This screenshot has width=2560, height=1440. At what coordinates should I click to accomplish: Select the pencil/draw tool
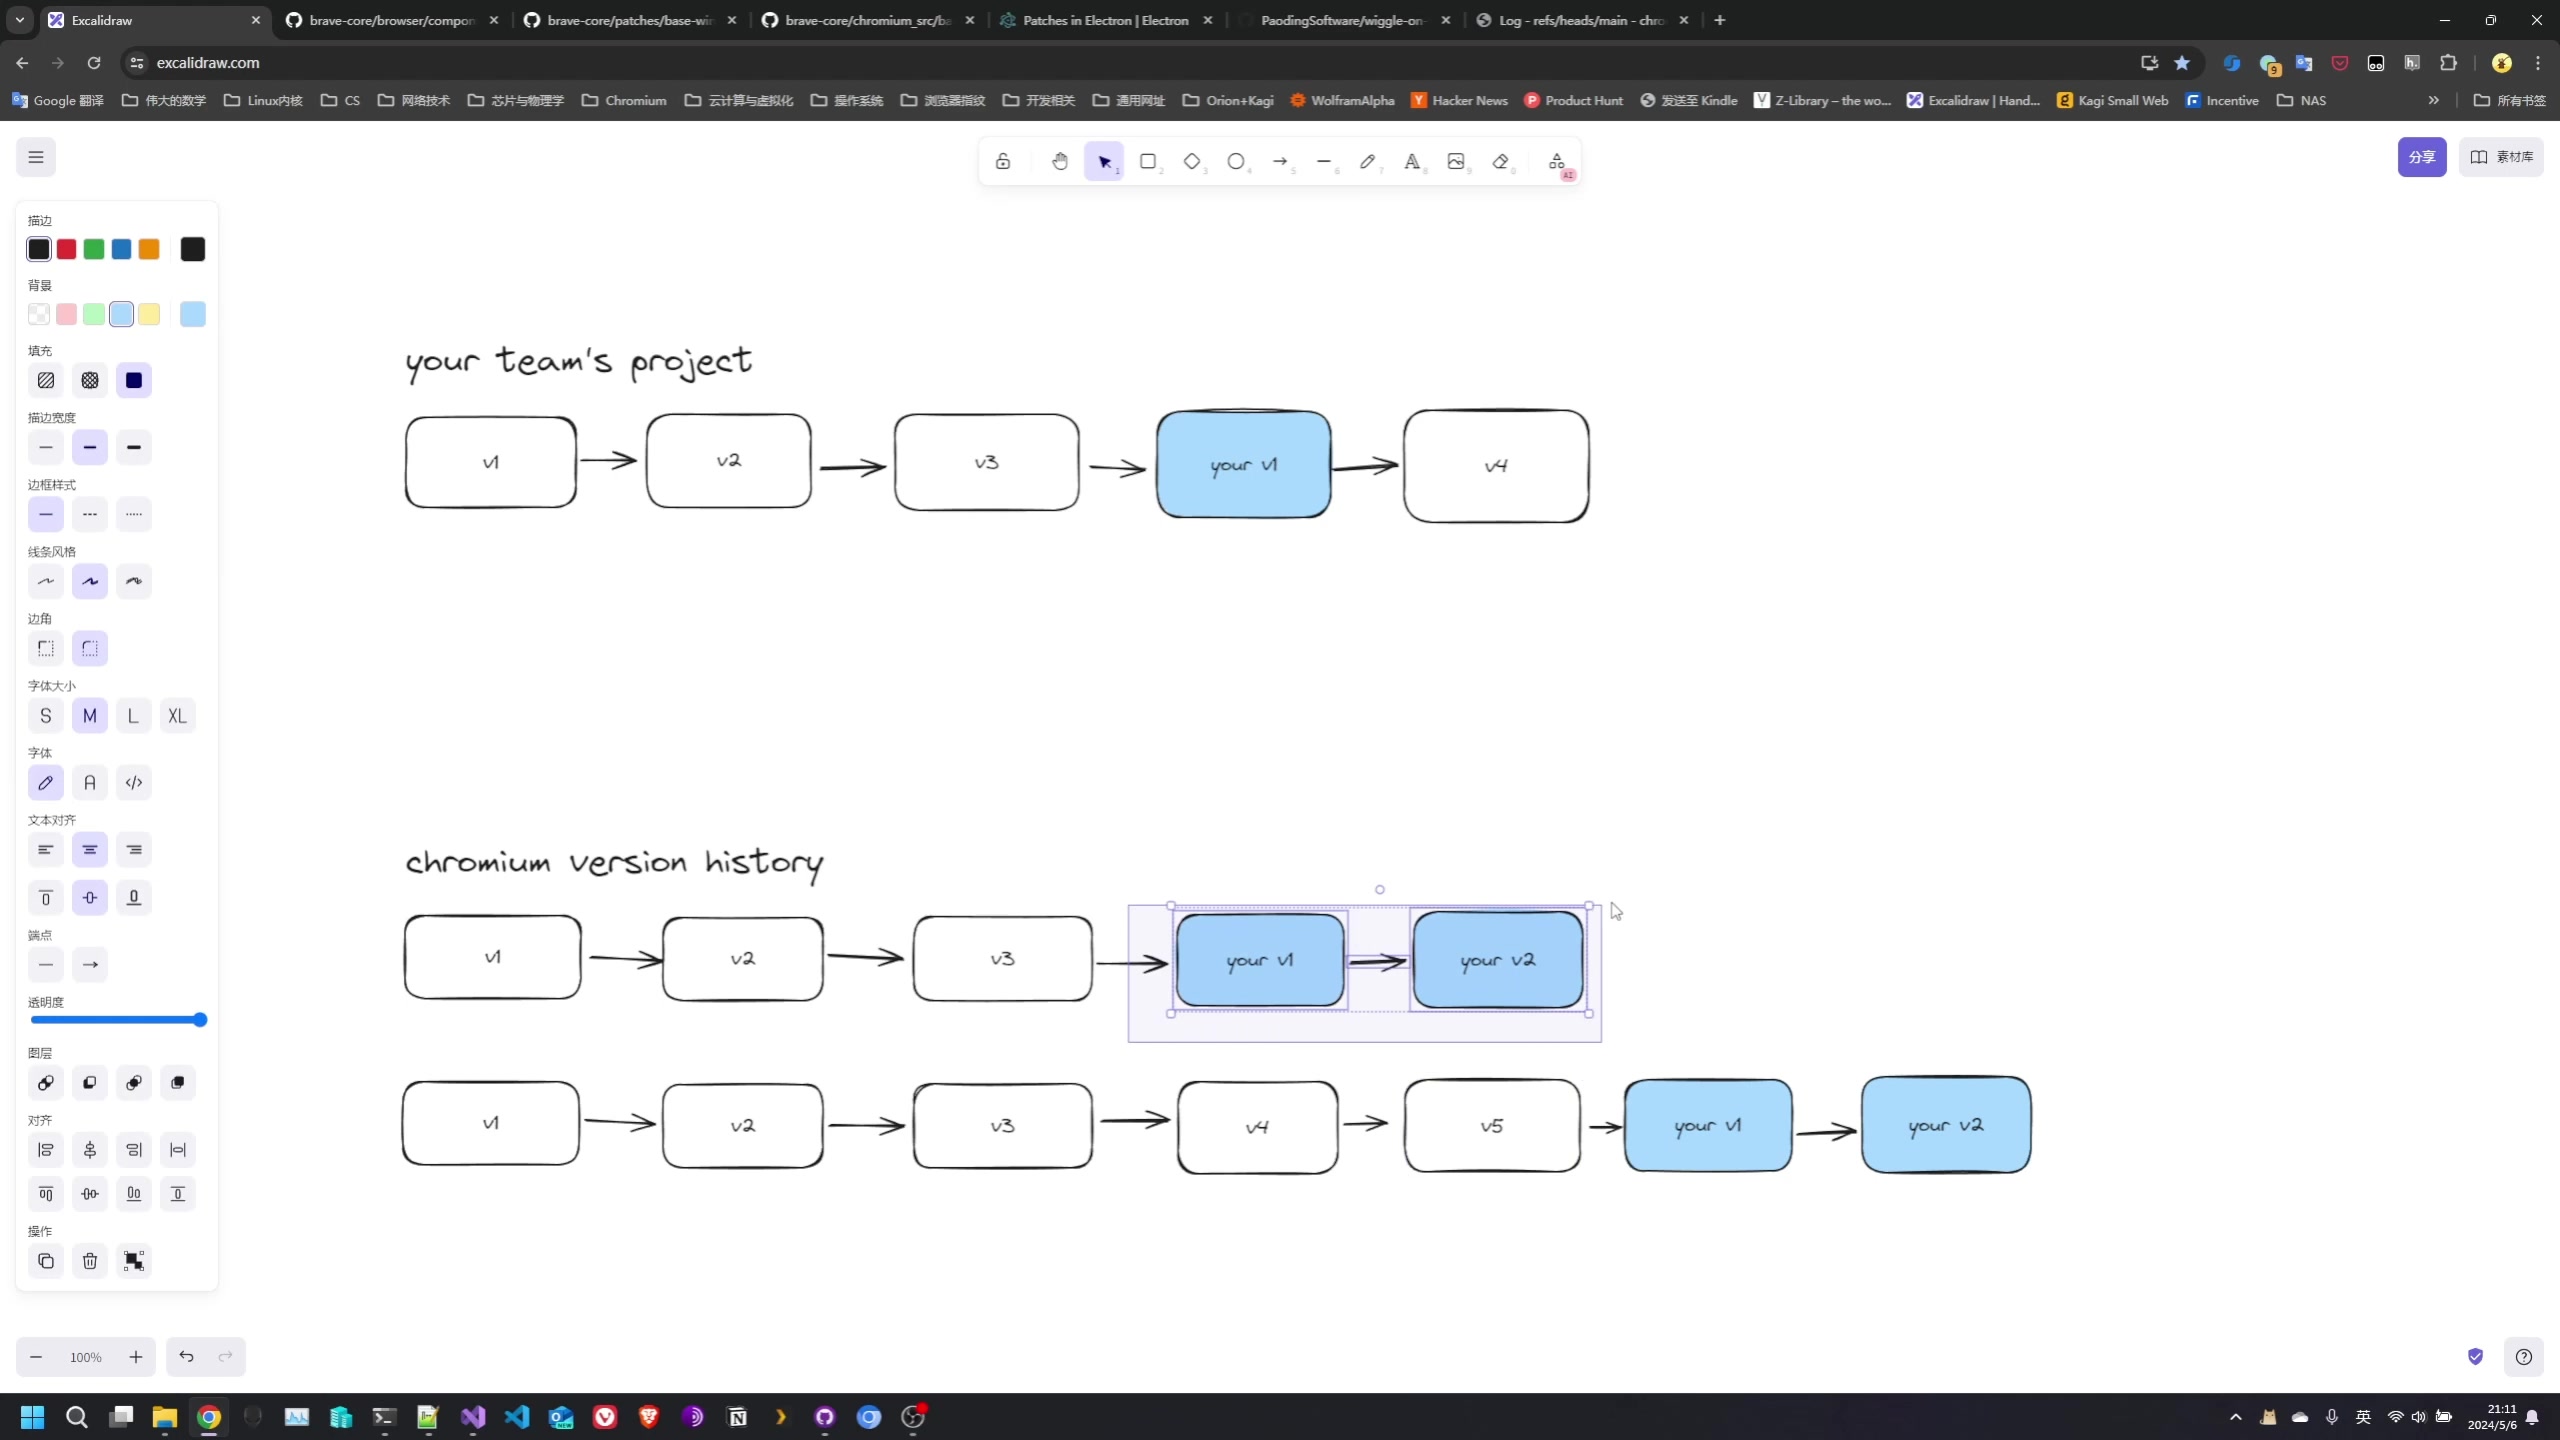click(1371, 162)
